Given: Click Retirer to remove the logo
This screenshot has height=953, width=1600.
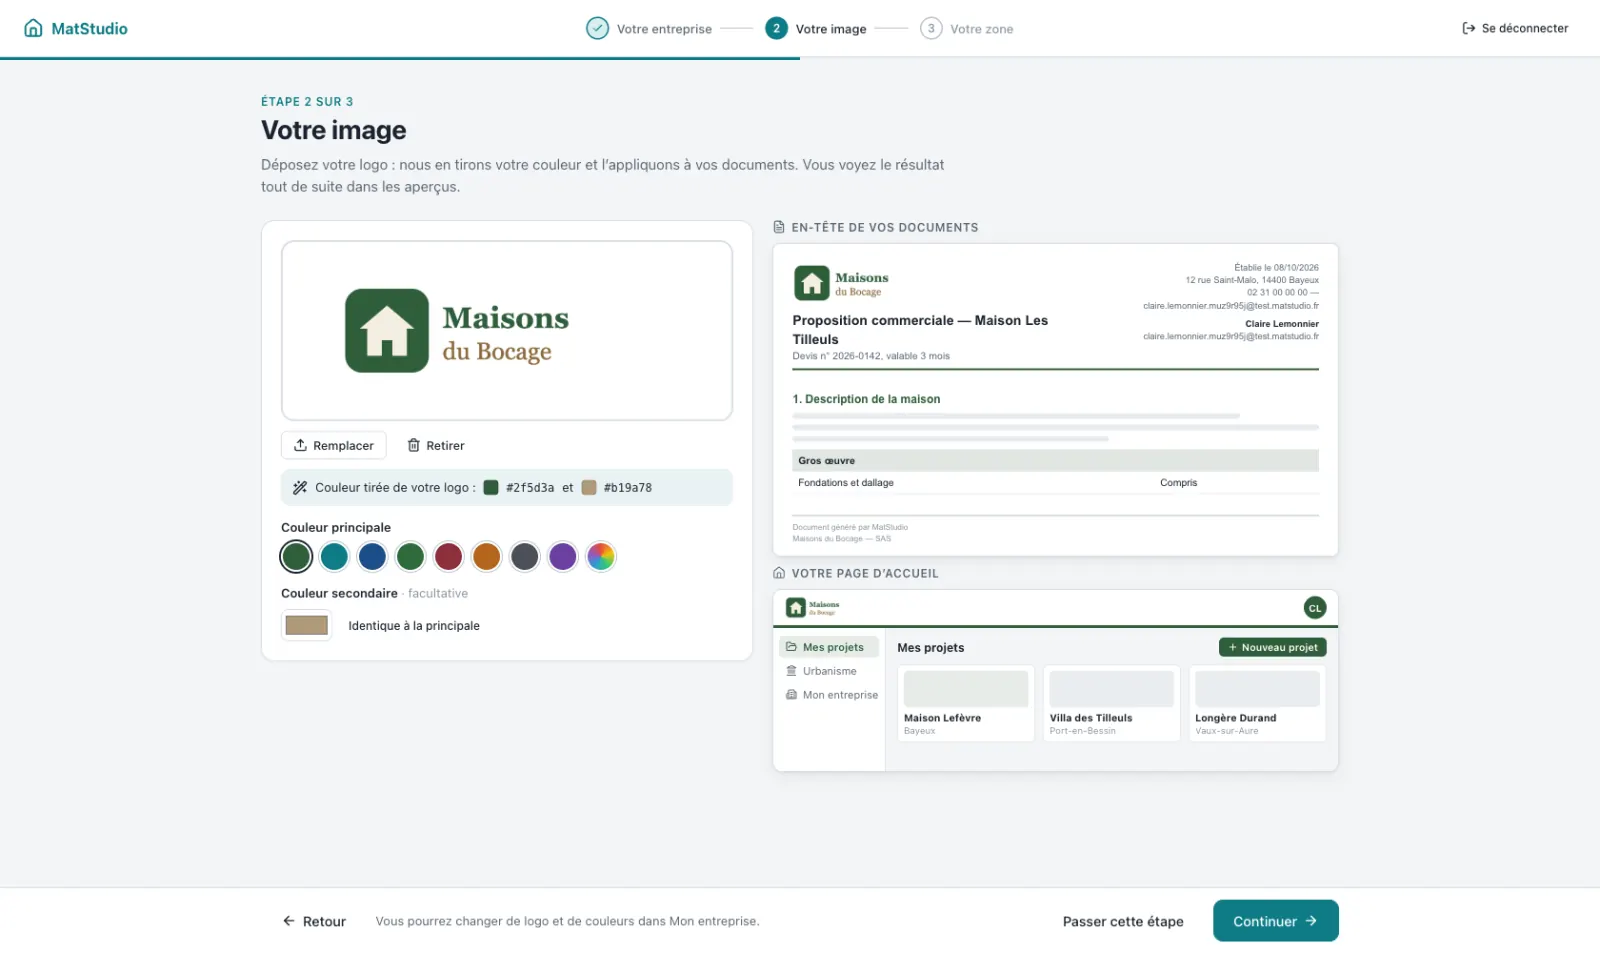Looking at the screenshot, I should (x=436, y=445).
